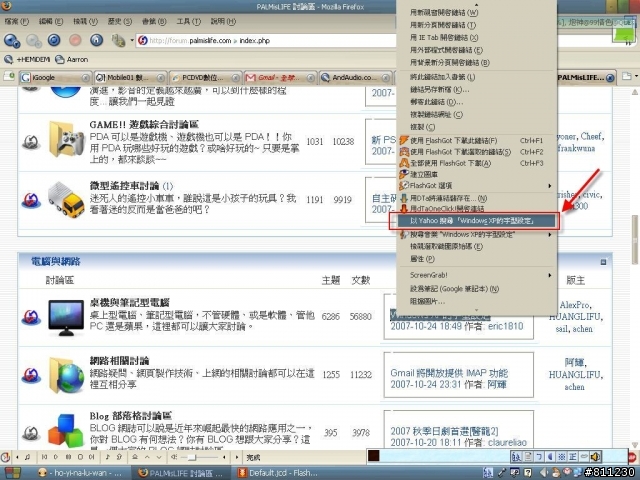
Task: Open the 書籤 (B) menu
Action: click(154, 21)
